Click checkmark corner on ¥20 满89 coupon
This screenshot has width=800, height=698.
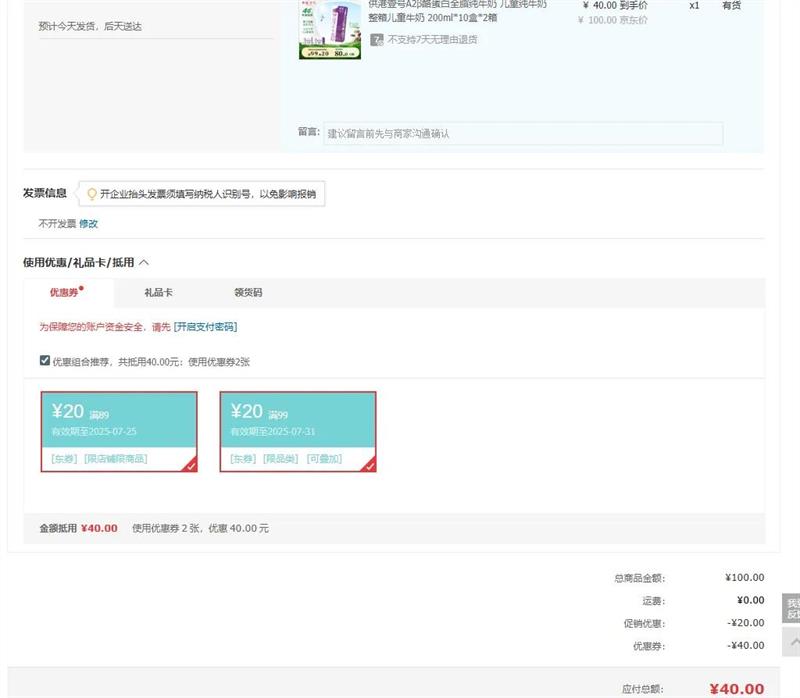tap(190, 465)
